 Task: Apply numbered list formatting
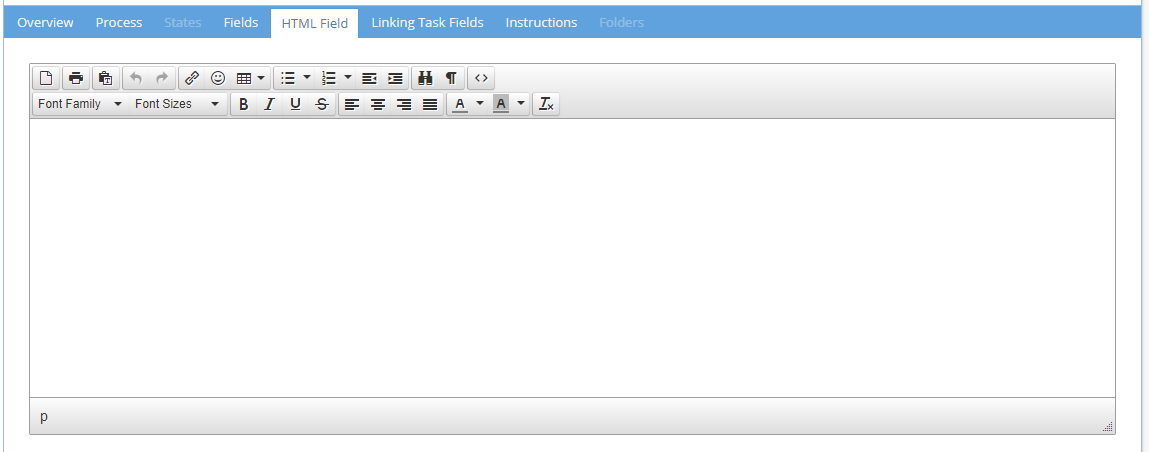pos(329,78)
